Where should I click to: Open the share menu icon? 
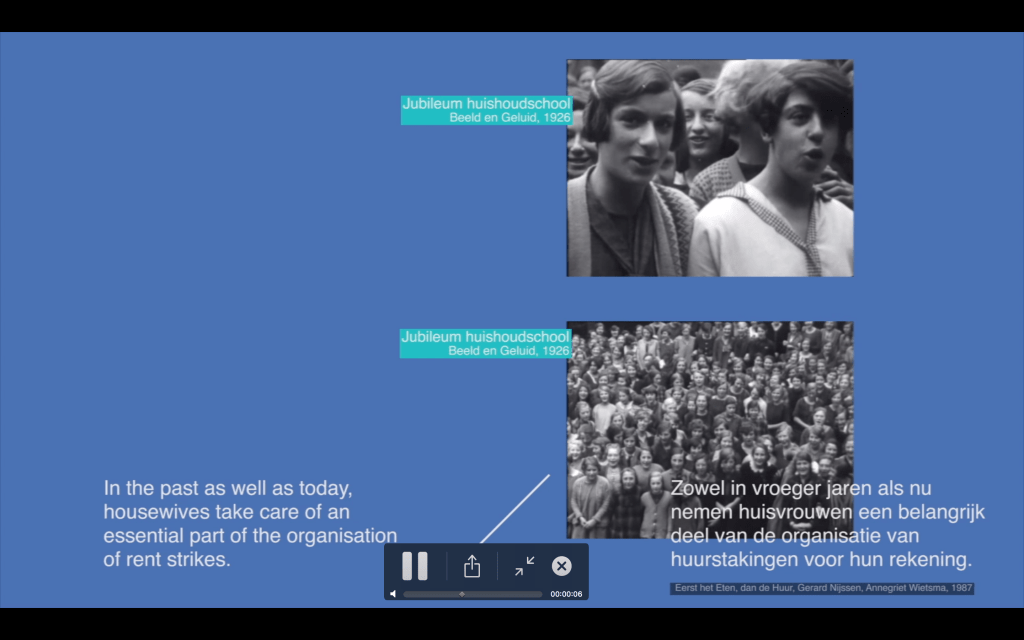[x=472, y=567]
